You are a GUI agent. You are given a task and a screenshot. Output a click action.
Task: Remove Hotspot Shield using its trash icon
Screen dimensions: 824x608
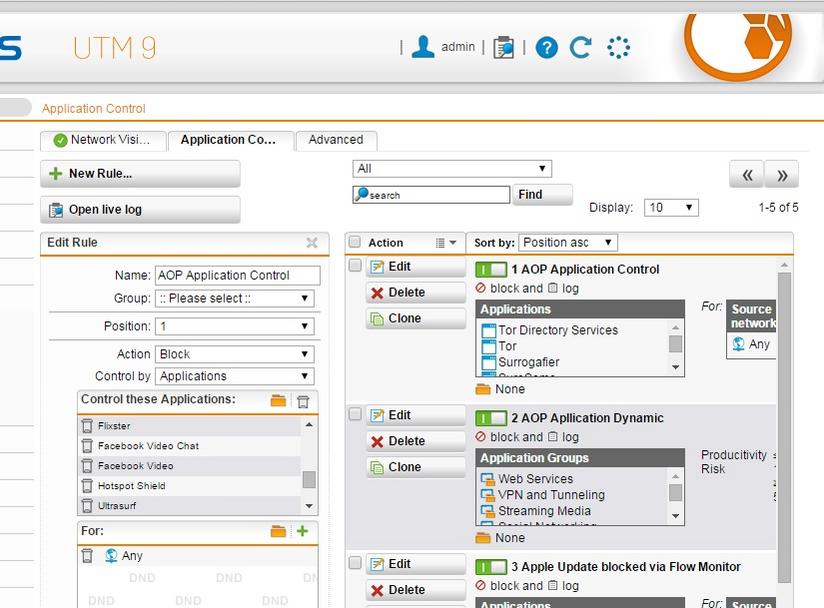(x=87, y=486)
